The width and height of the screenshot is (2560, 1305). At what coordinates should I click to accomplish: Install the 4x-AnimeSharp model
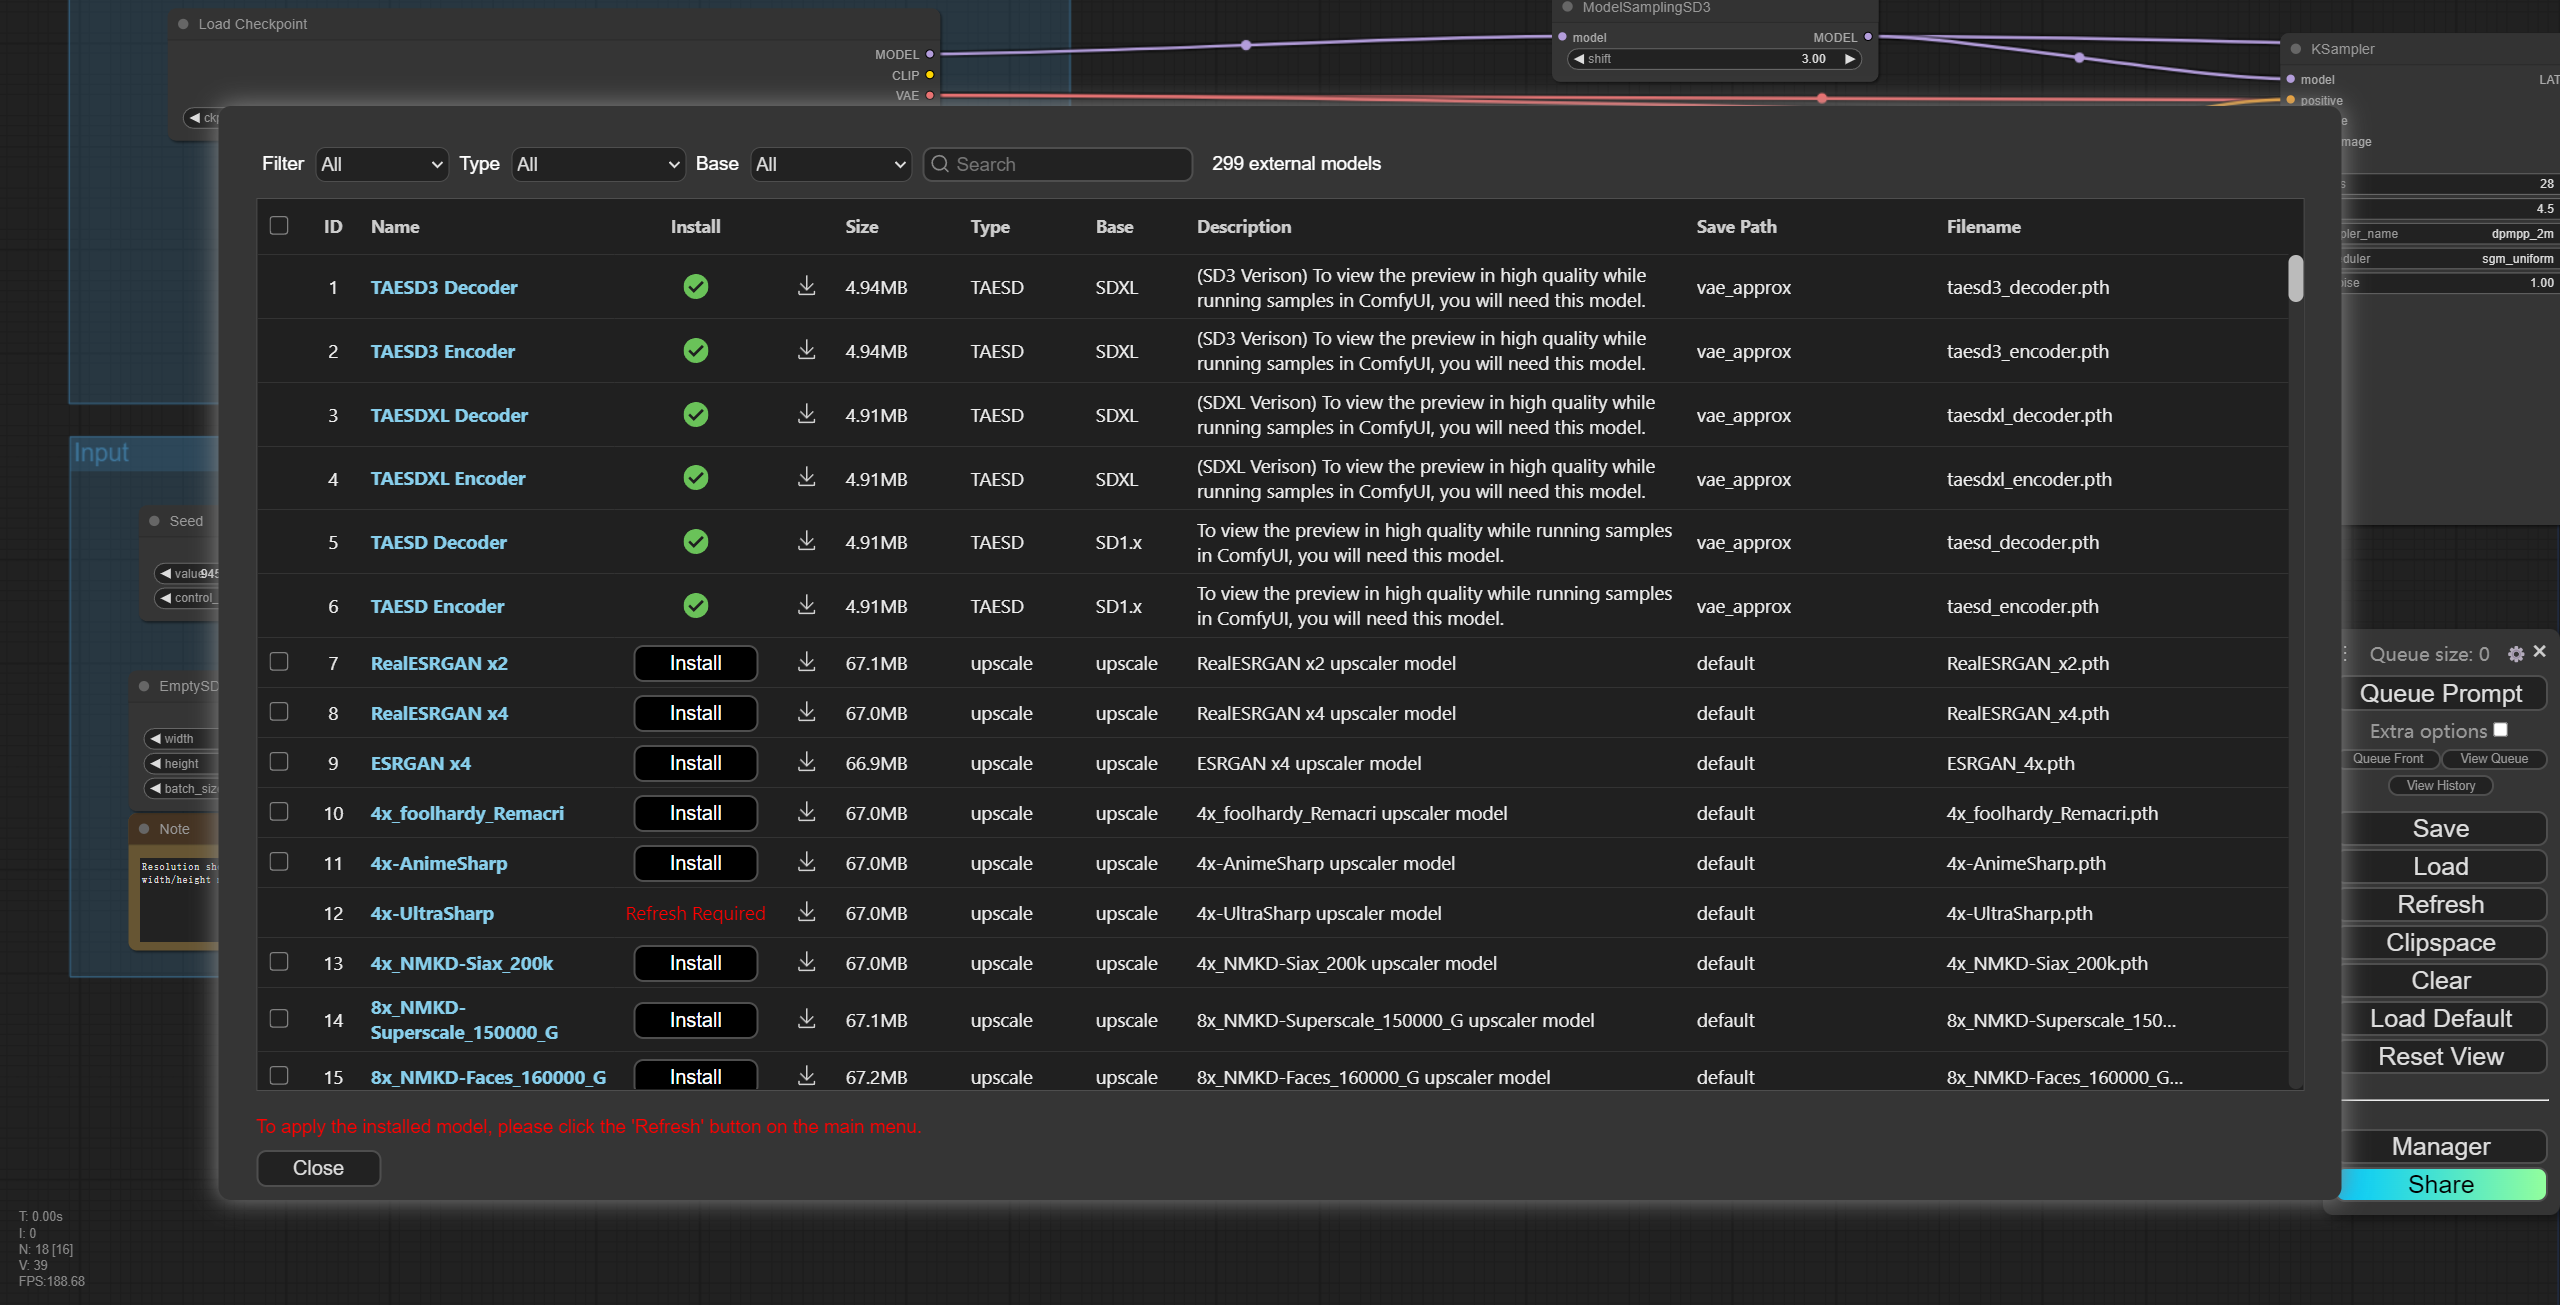click(696, 863)
